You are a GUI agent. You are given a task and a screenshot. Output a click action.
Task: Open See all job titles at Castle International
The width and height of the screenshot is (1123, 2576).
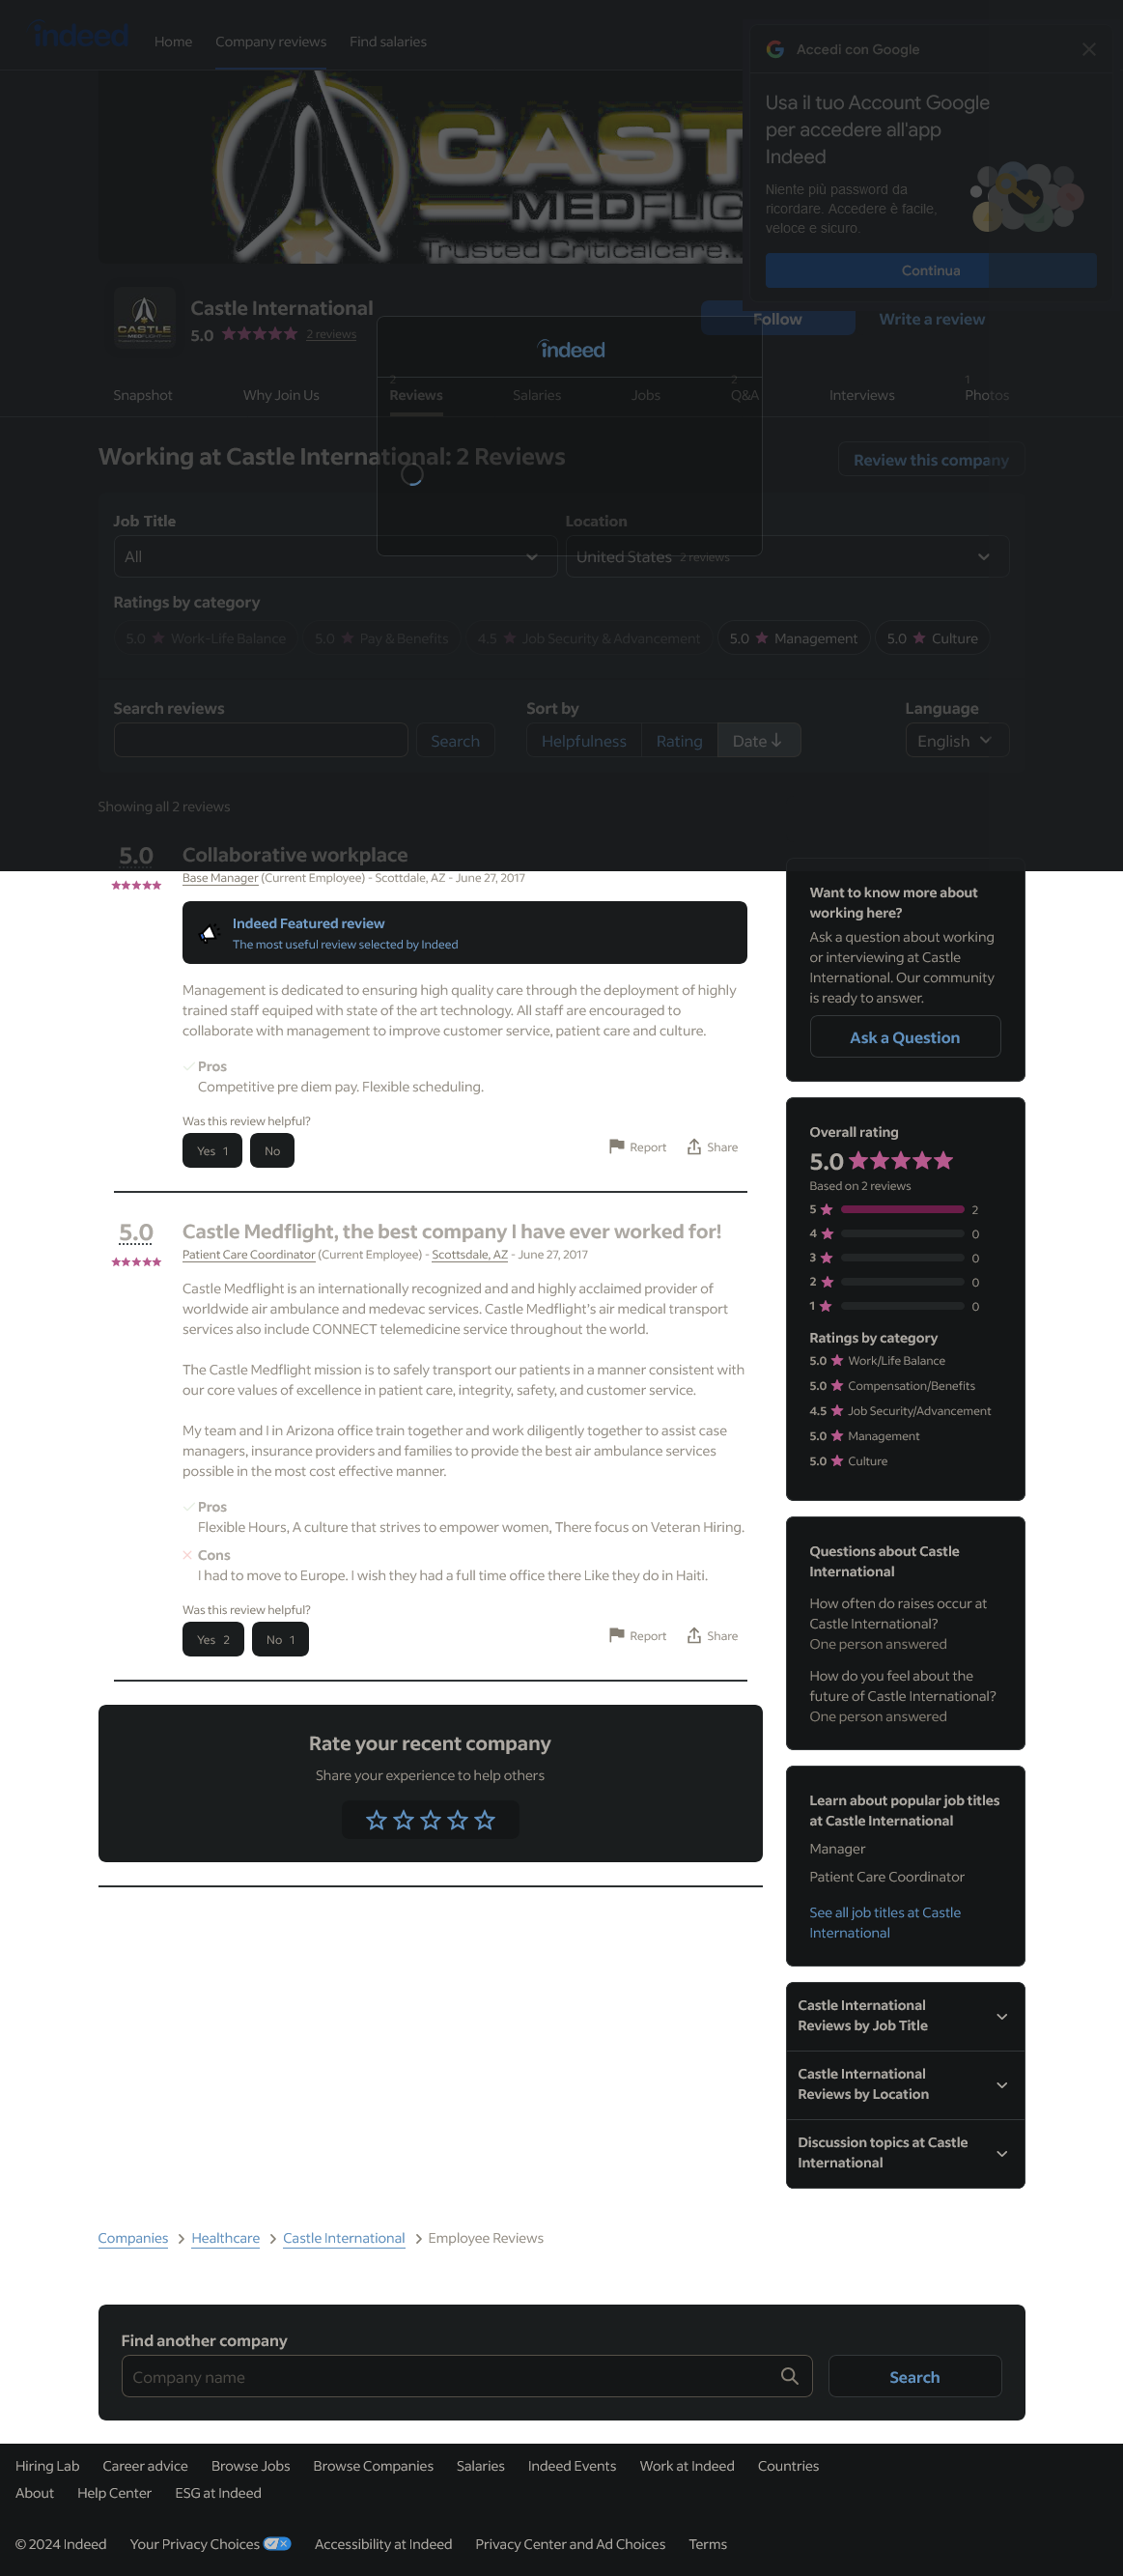[885, 1922]
